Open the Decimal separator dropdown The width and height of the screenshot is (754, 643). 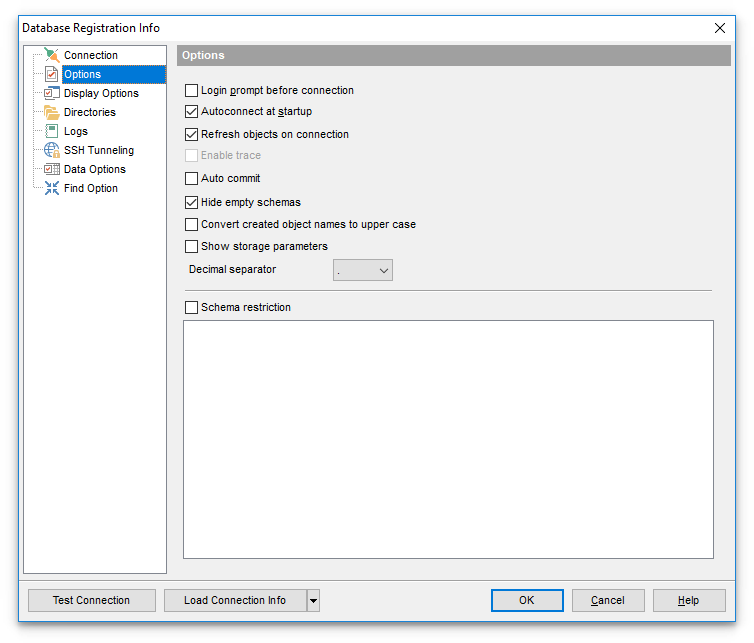(363, 270)
